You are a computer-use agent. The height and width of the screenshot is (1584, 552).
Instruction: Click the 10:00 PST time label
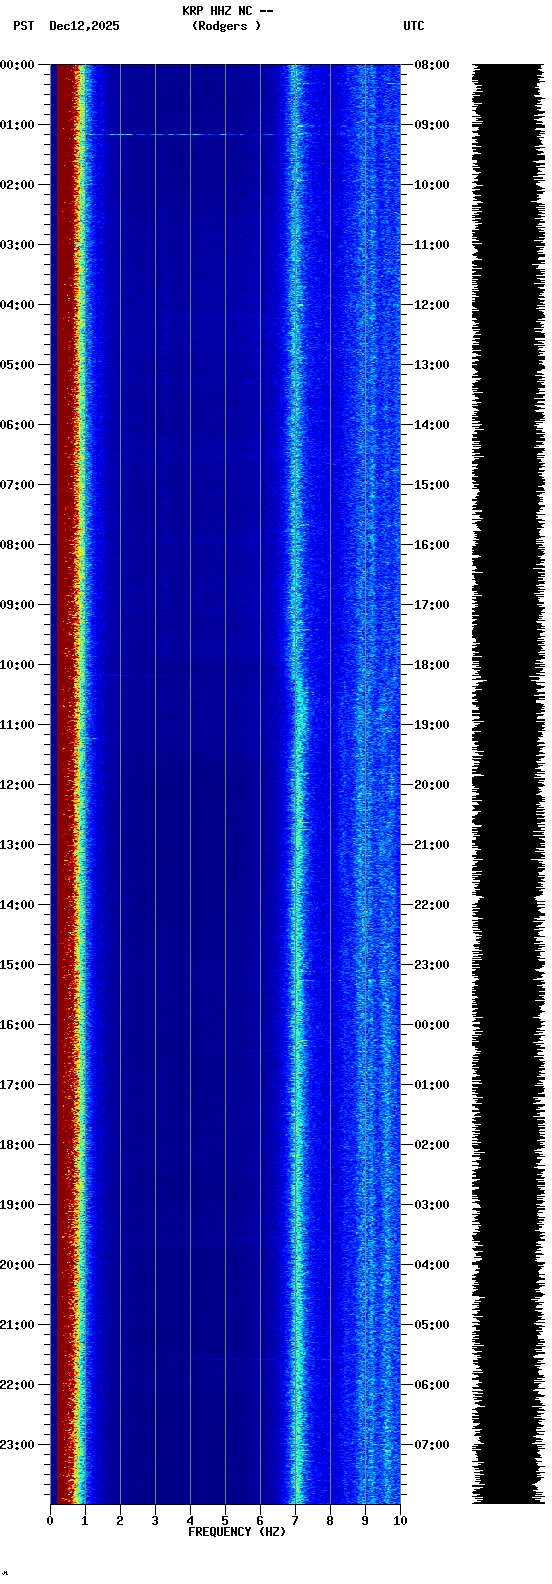tap(17, 665)
